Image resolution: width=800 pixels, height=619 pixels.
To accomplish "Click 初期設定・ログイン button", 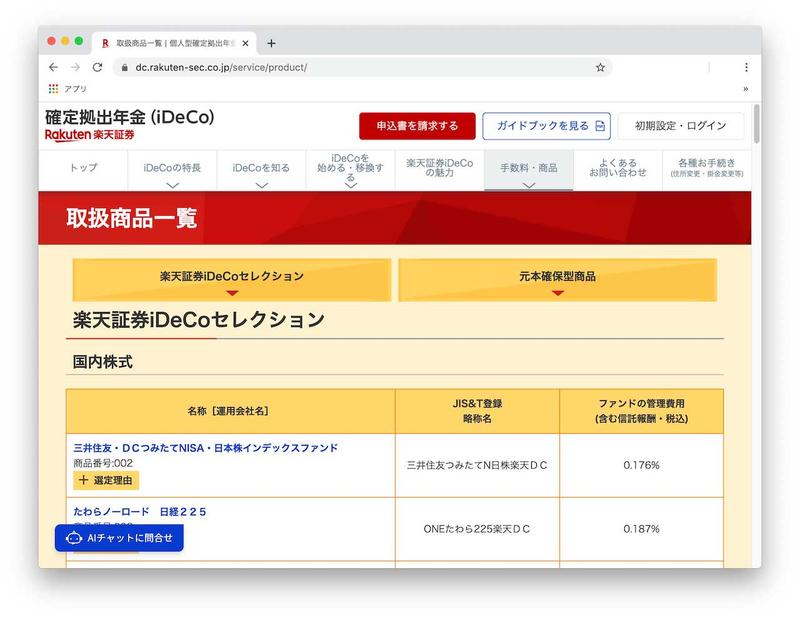I will 681,126.
